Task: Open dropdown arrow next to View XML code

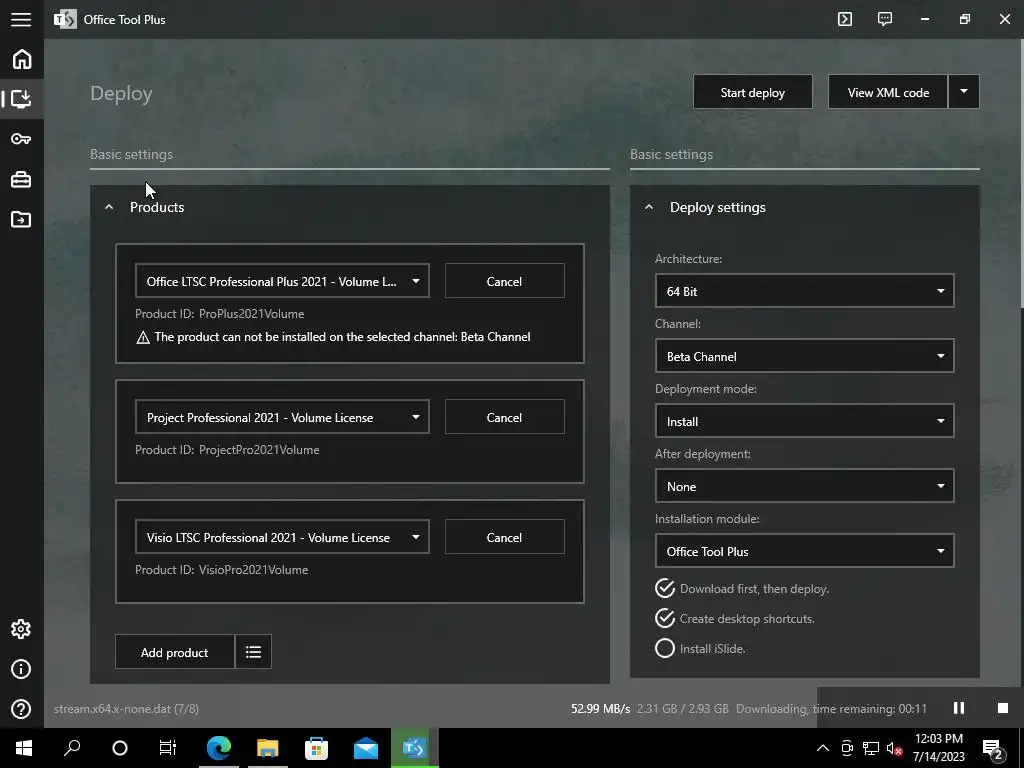Action: click(x=963, y=91)
